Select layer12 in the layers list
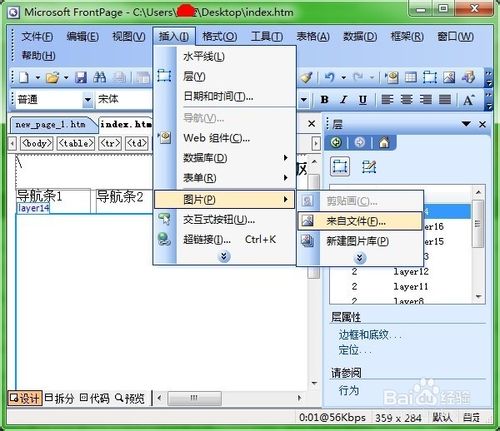The height and width of the screenshot is (431, 500). click(400, 272)
